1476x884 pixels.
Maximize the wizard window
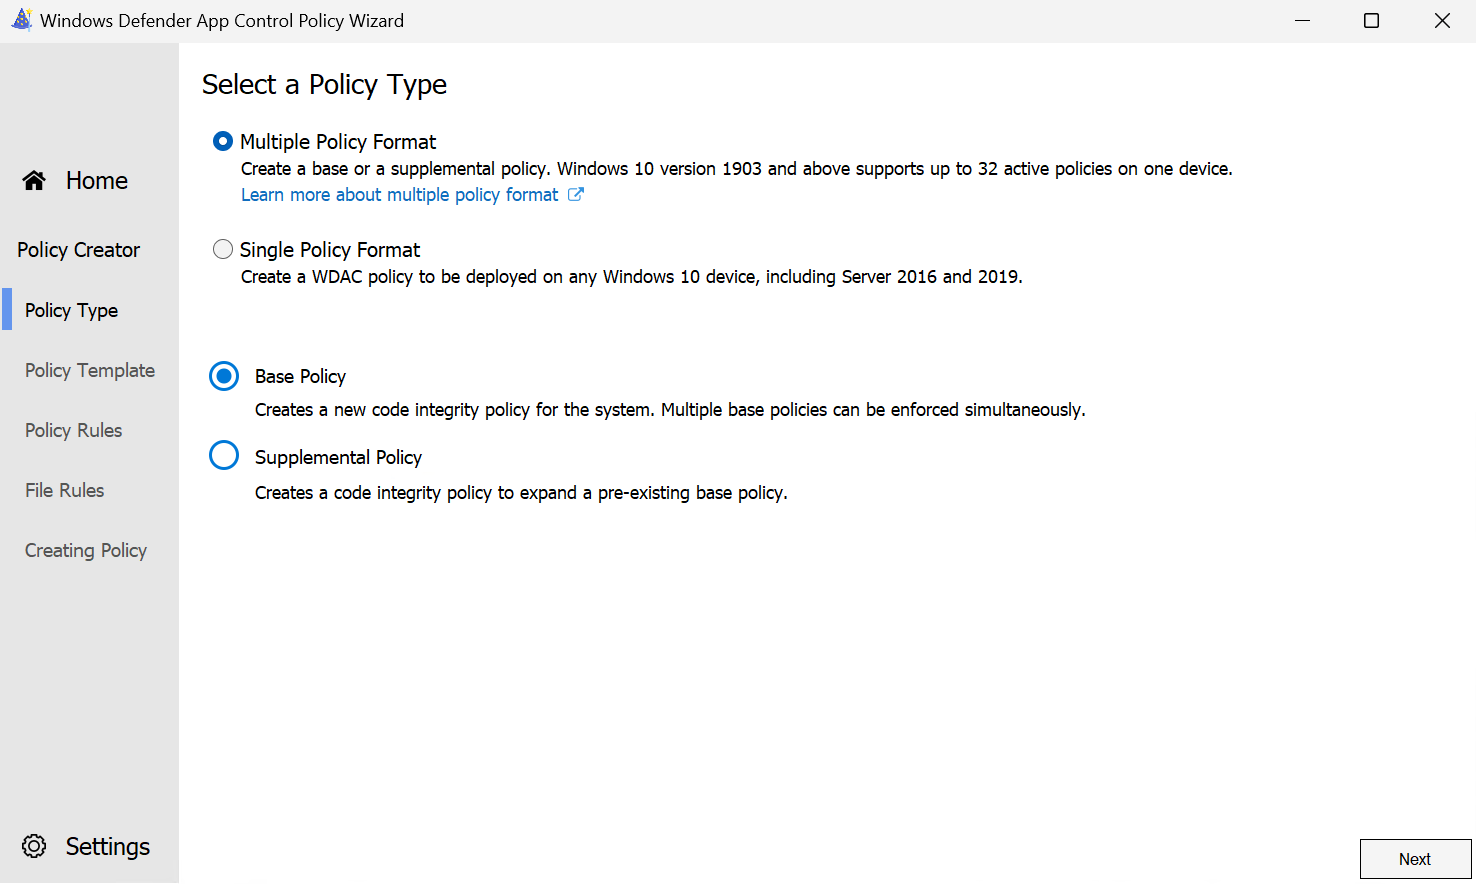[1371, 21]
